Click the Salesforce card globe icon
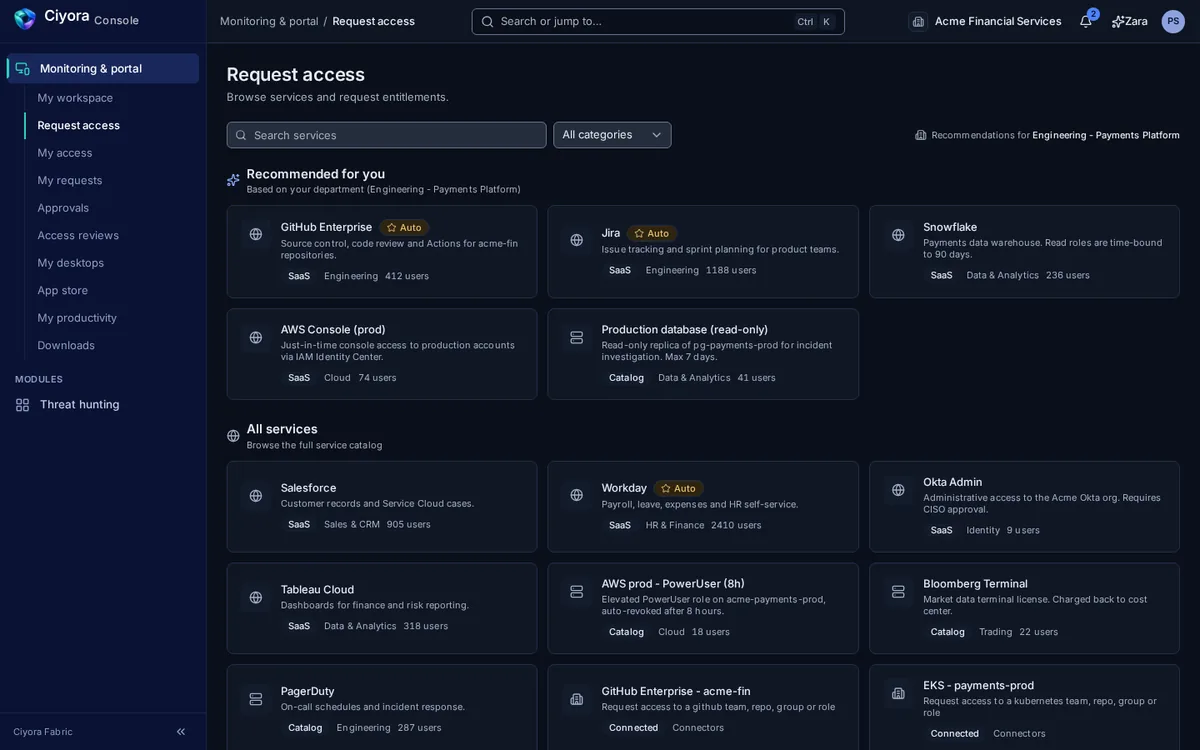The image size is (1200, 750). [x=256, y=495]
